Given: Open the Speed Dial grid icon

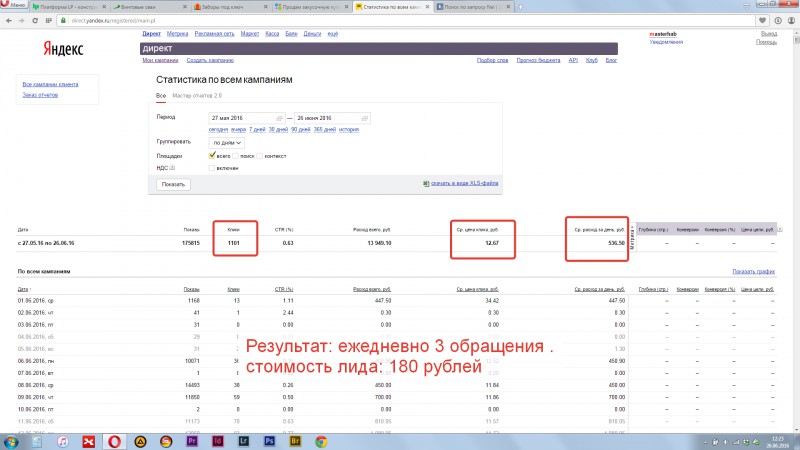Looking at the screenshot, I should pos(48,20).
